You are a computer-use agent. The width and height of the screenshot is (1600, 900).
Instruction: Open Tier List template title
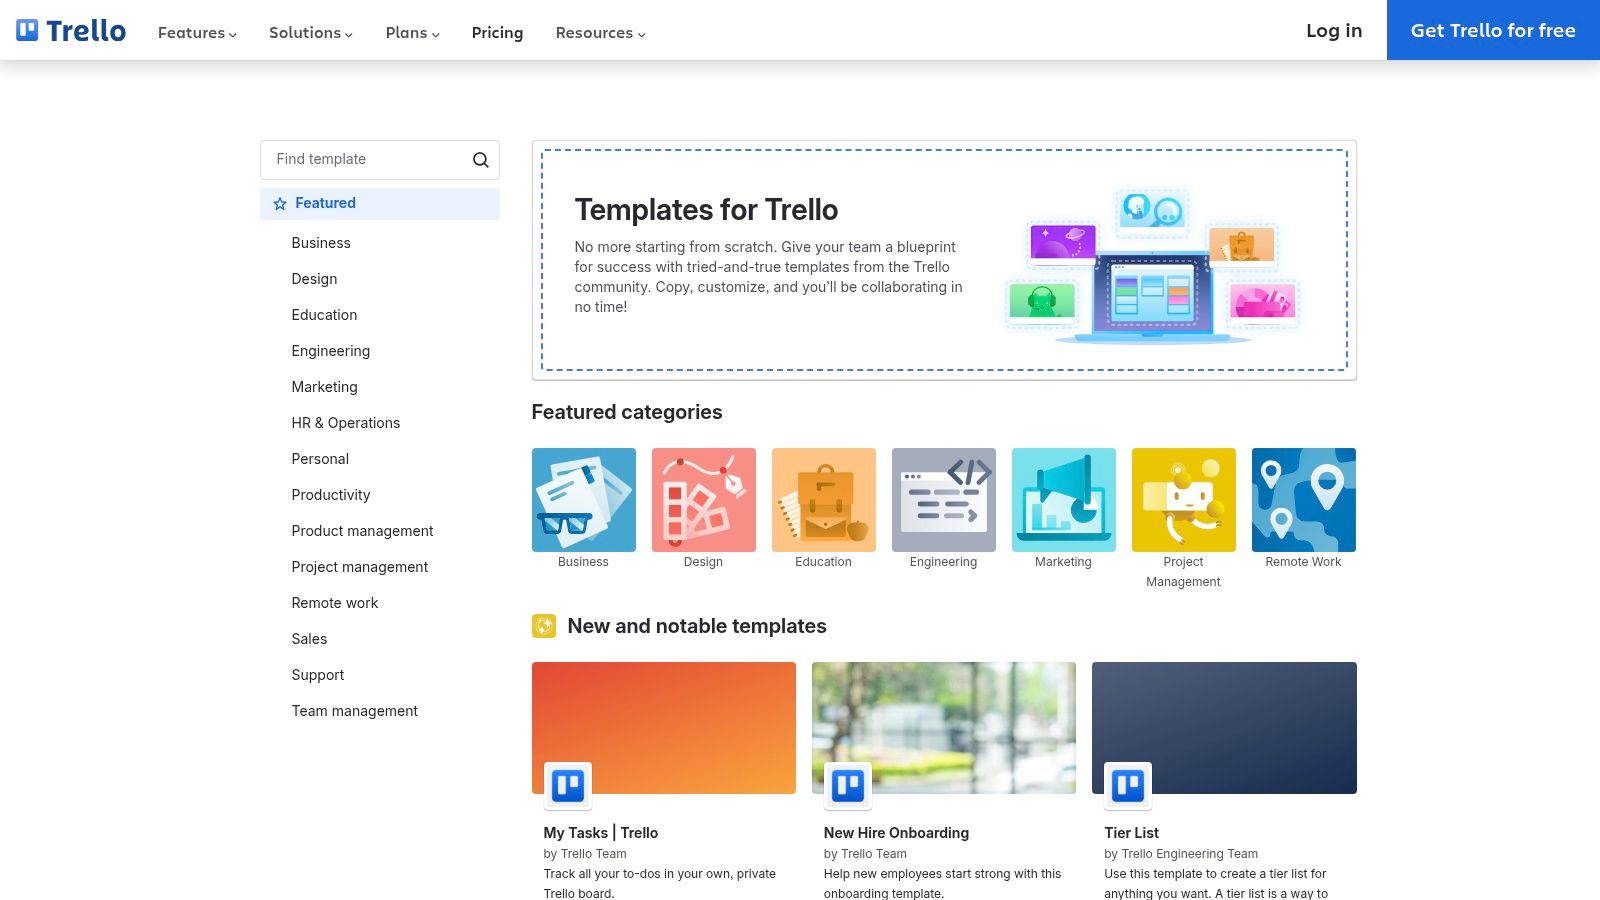point(1131,833)
